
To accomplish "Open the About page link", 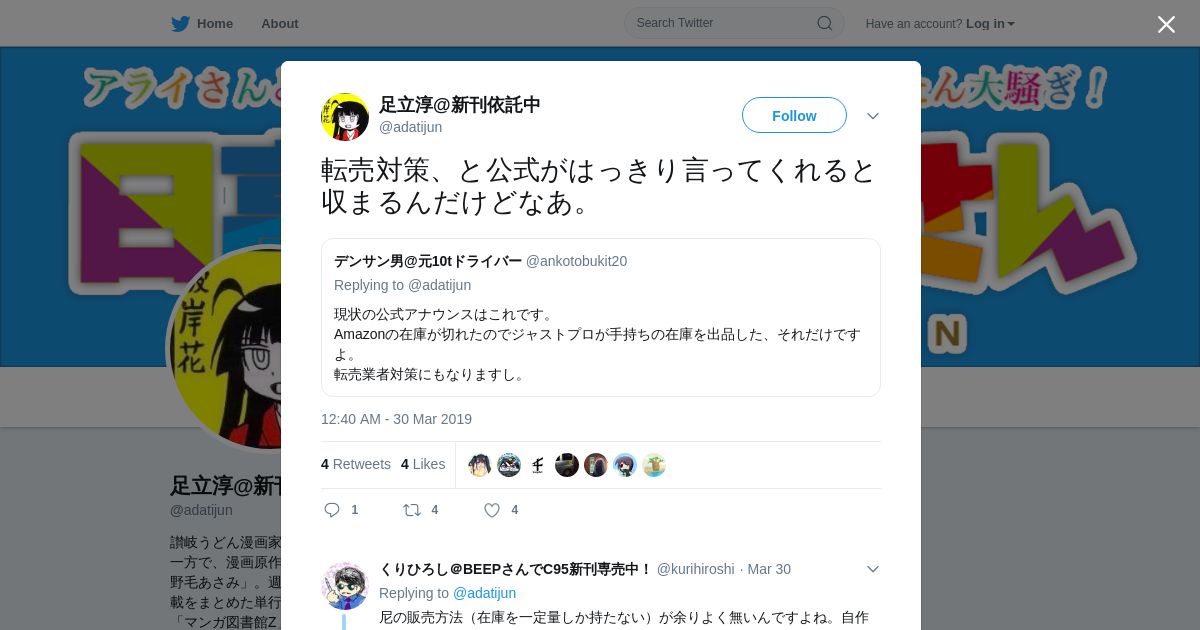I will pyautogui.click(x=279, y=23).
